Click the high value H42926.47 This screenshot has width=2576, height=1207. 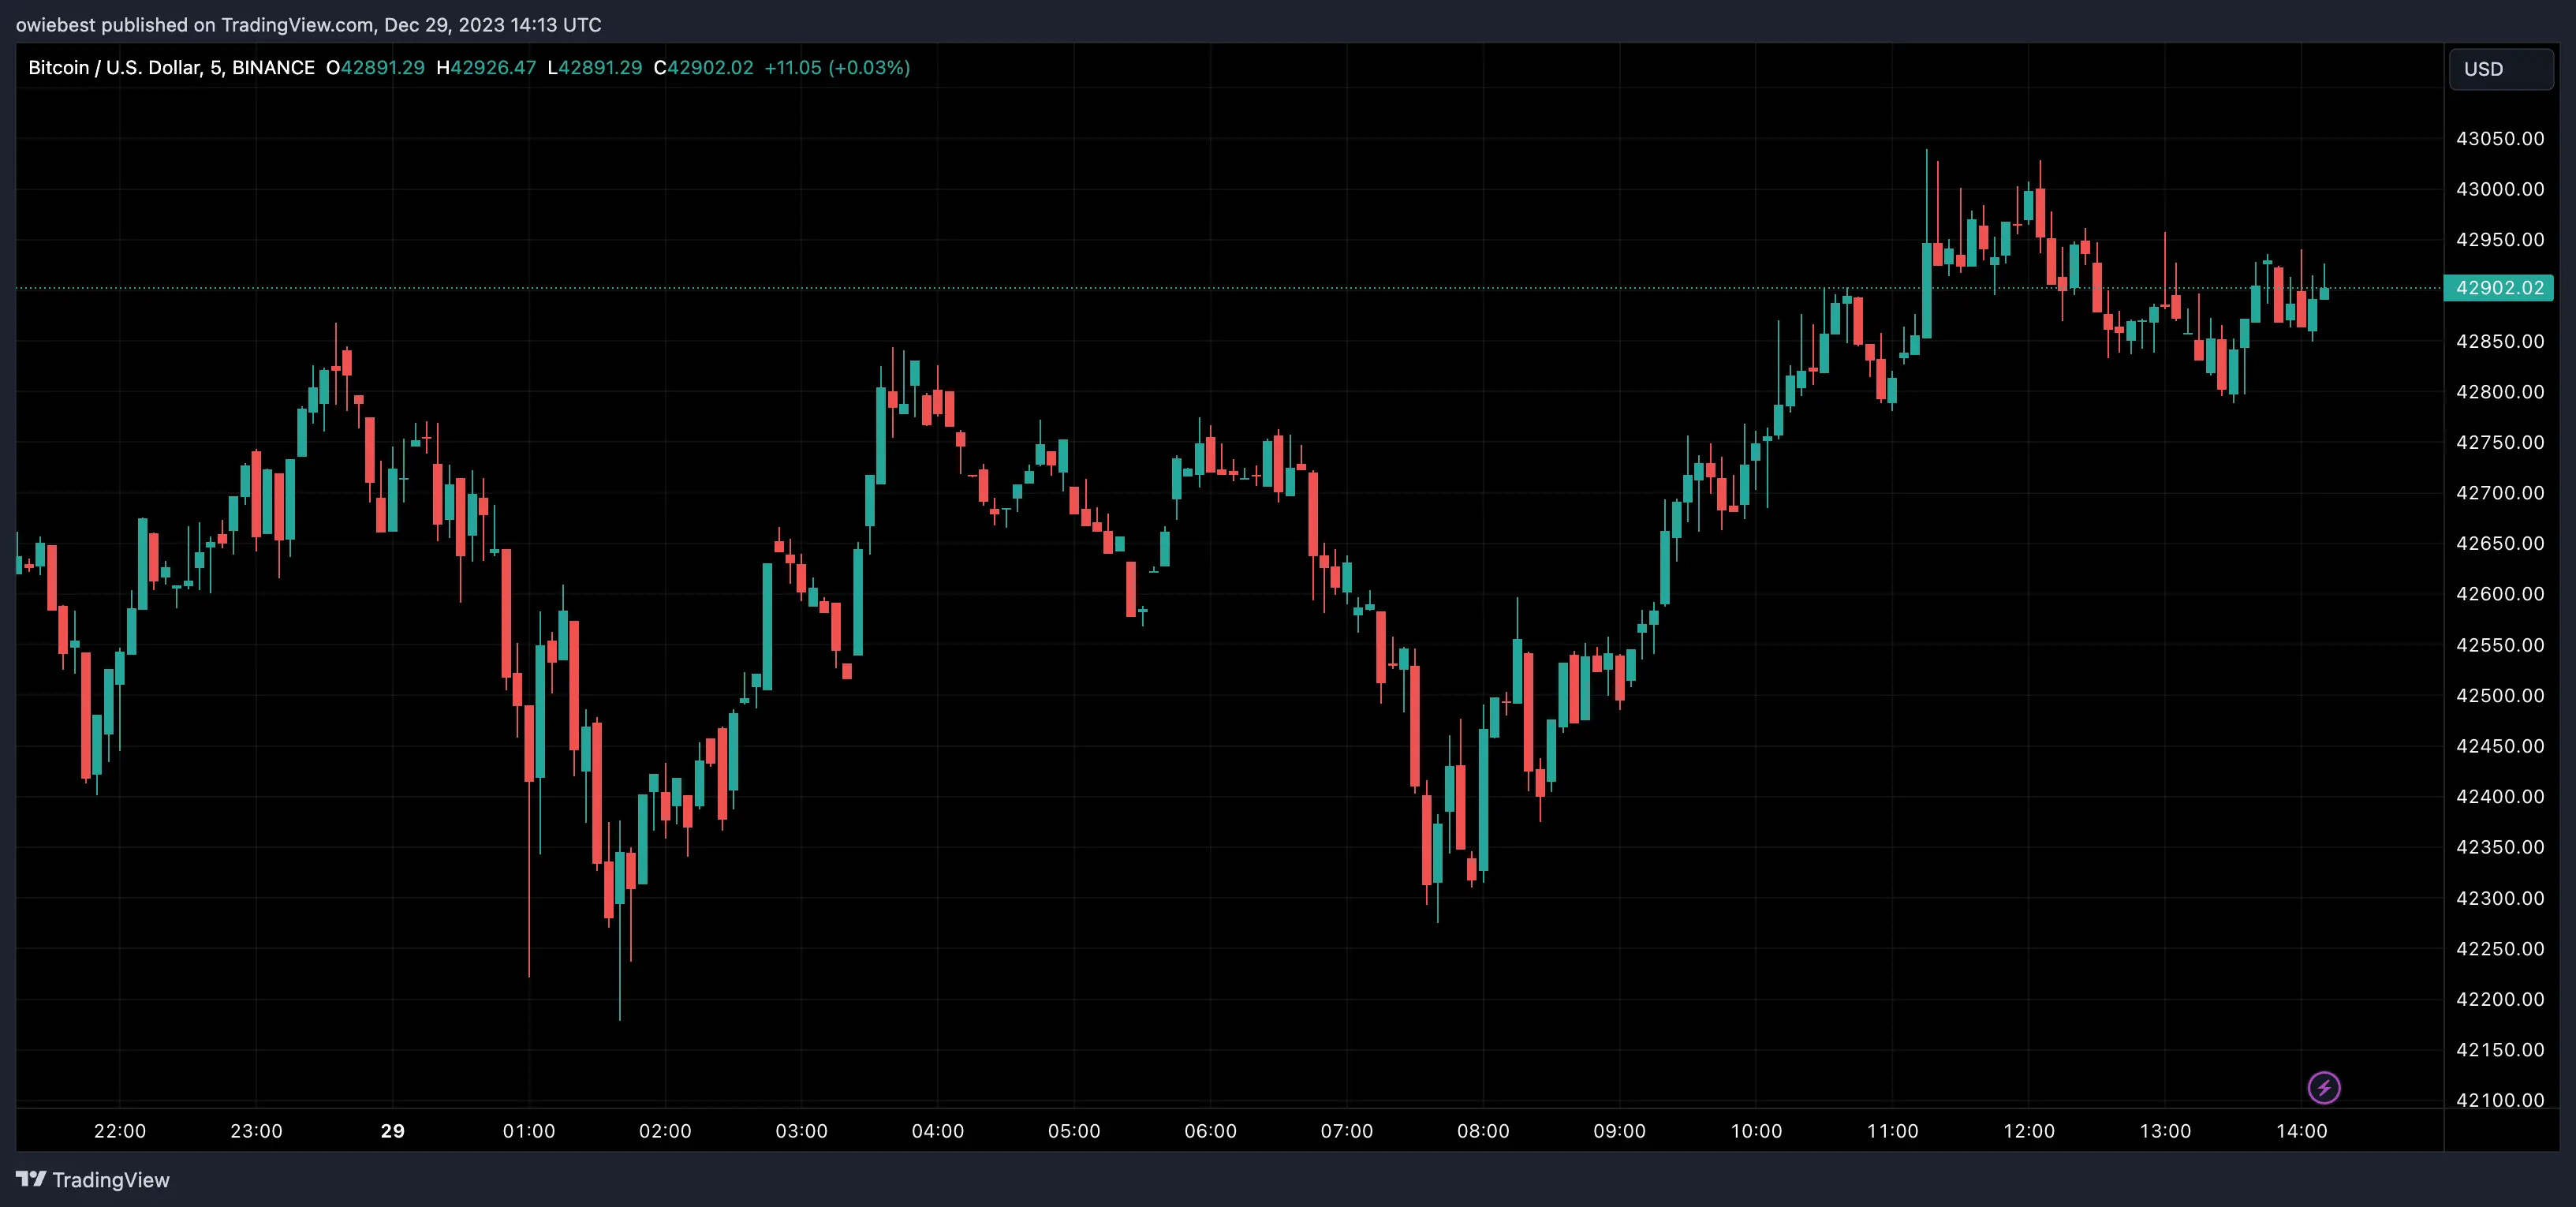[x=487, y=68]
